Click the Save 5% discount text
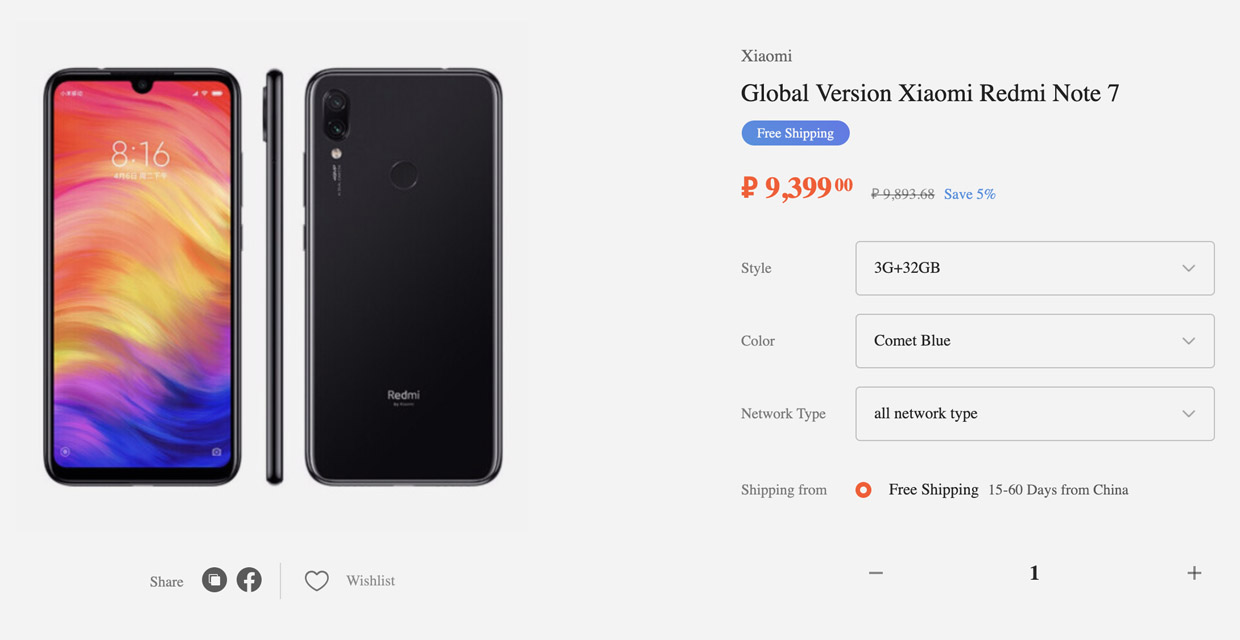Image resolution: width=1240 pixels, height=640 pixels. pyautogui.click(x=969, y=194)
